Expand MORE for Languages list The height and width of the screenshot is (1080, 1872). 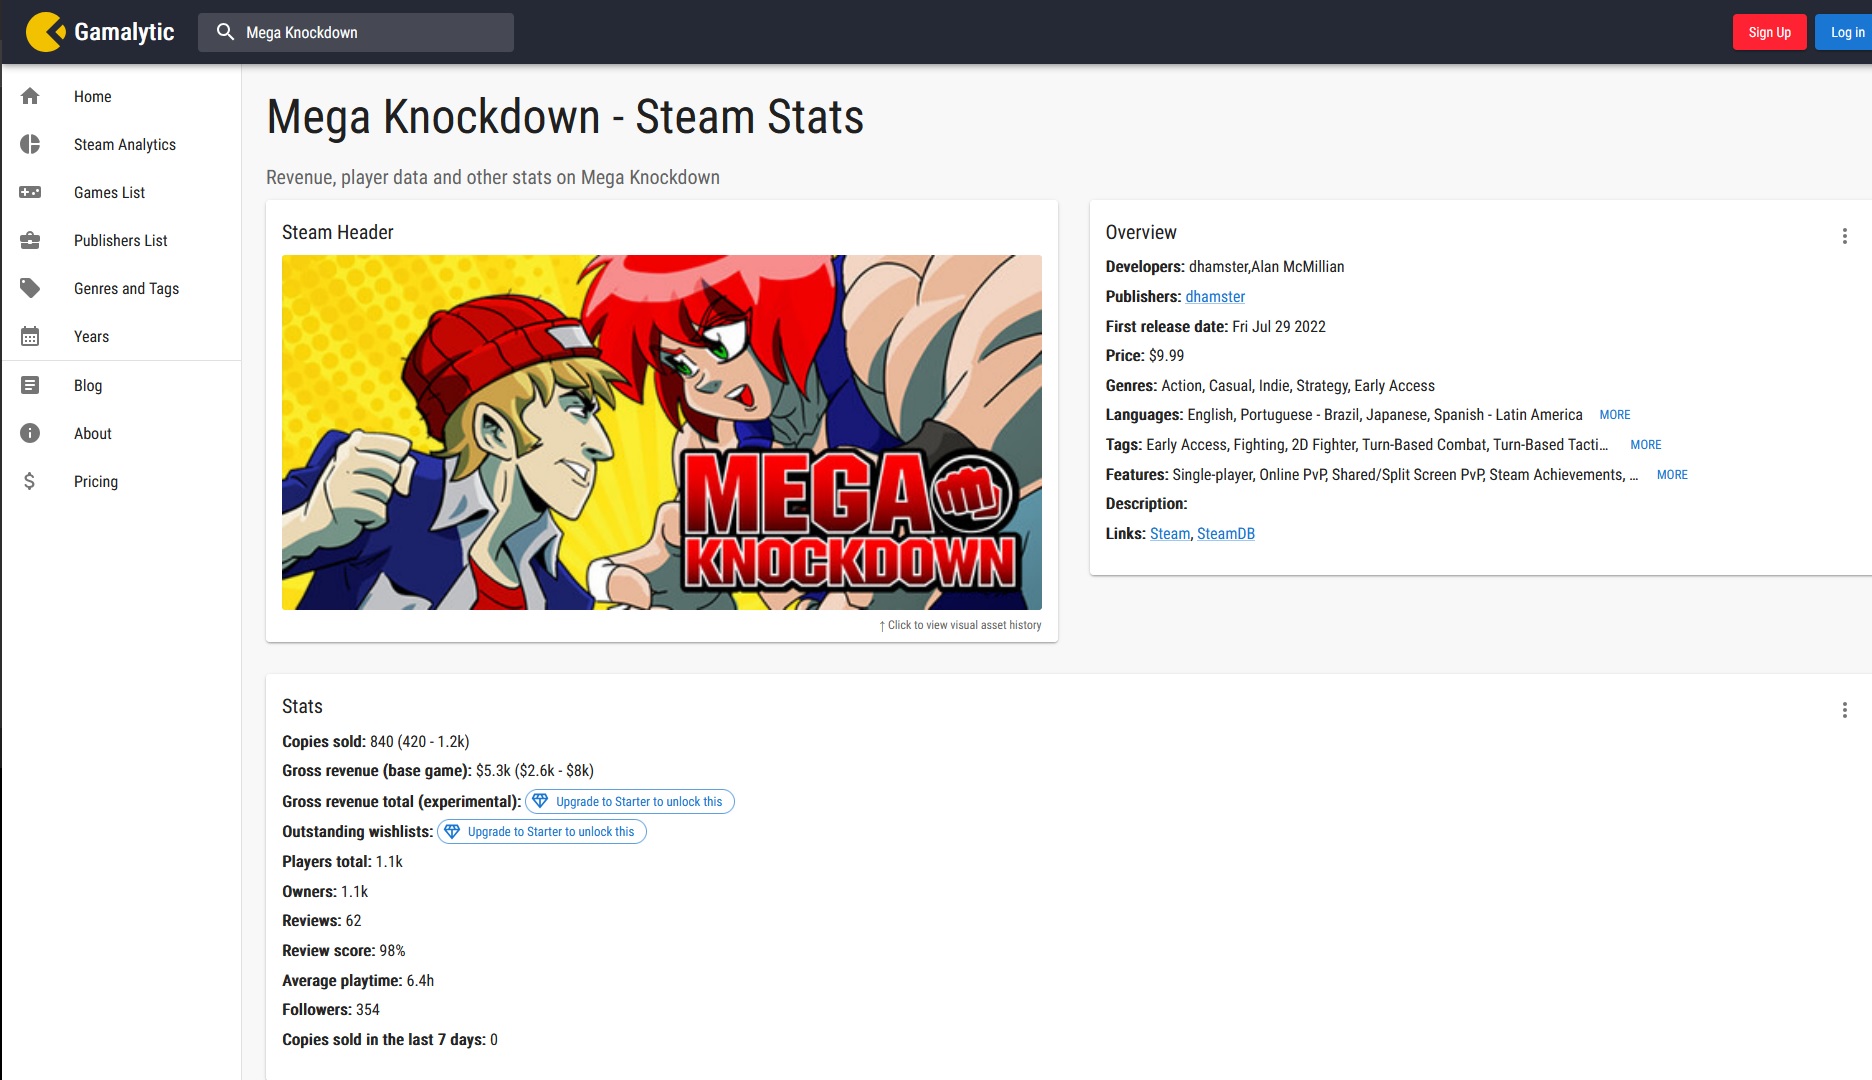[x=1615, y=414]
